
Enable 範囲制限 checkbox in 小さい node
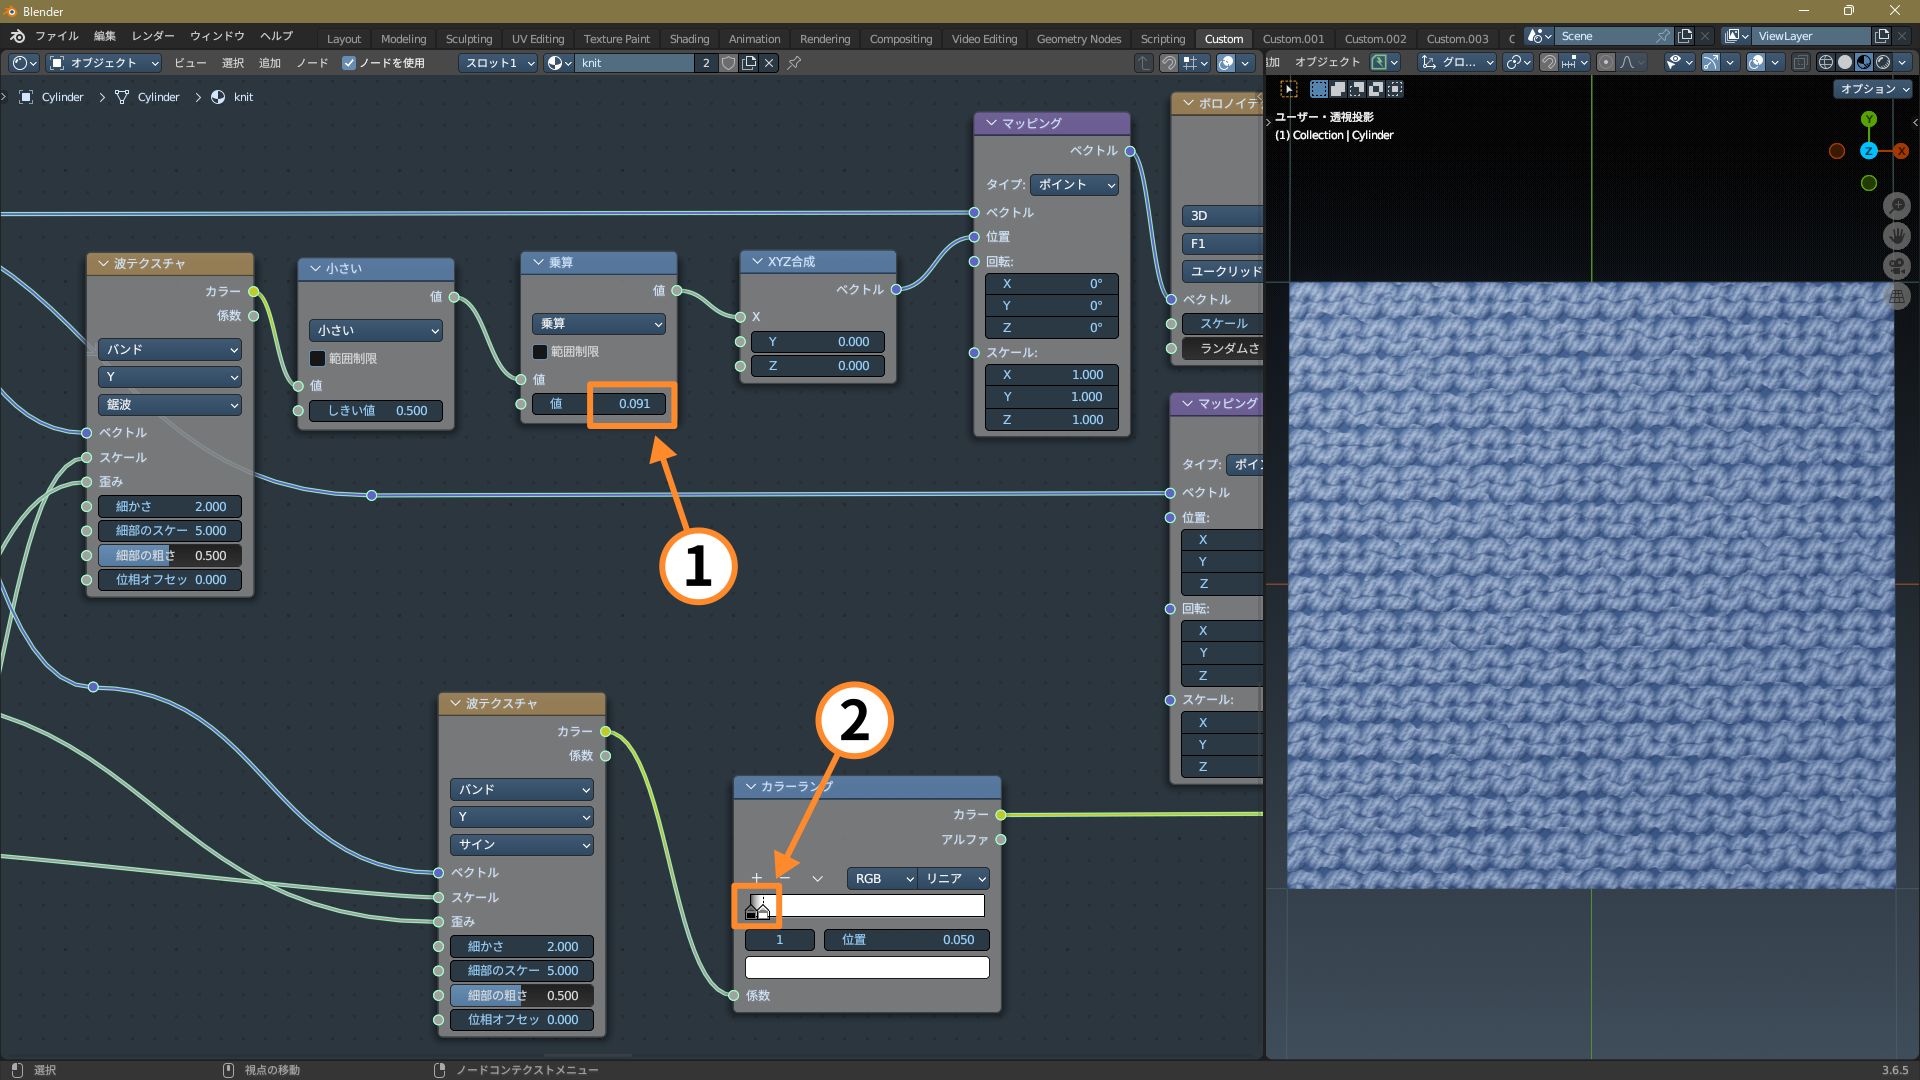pos(317,358)
